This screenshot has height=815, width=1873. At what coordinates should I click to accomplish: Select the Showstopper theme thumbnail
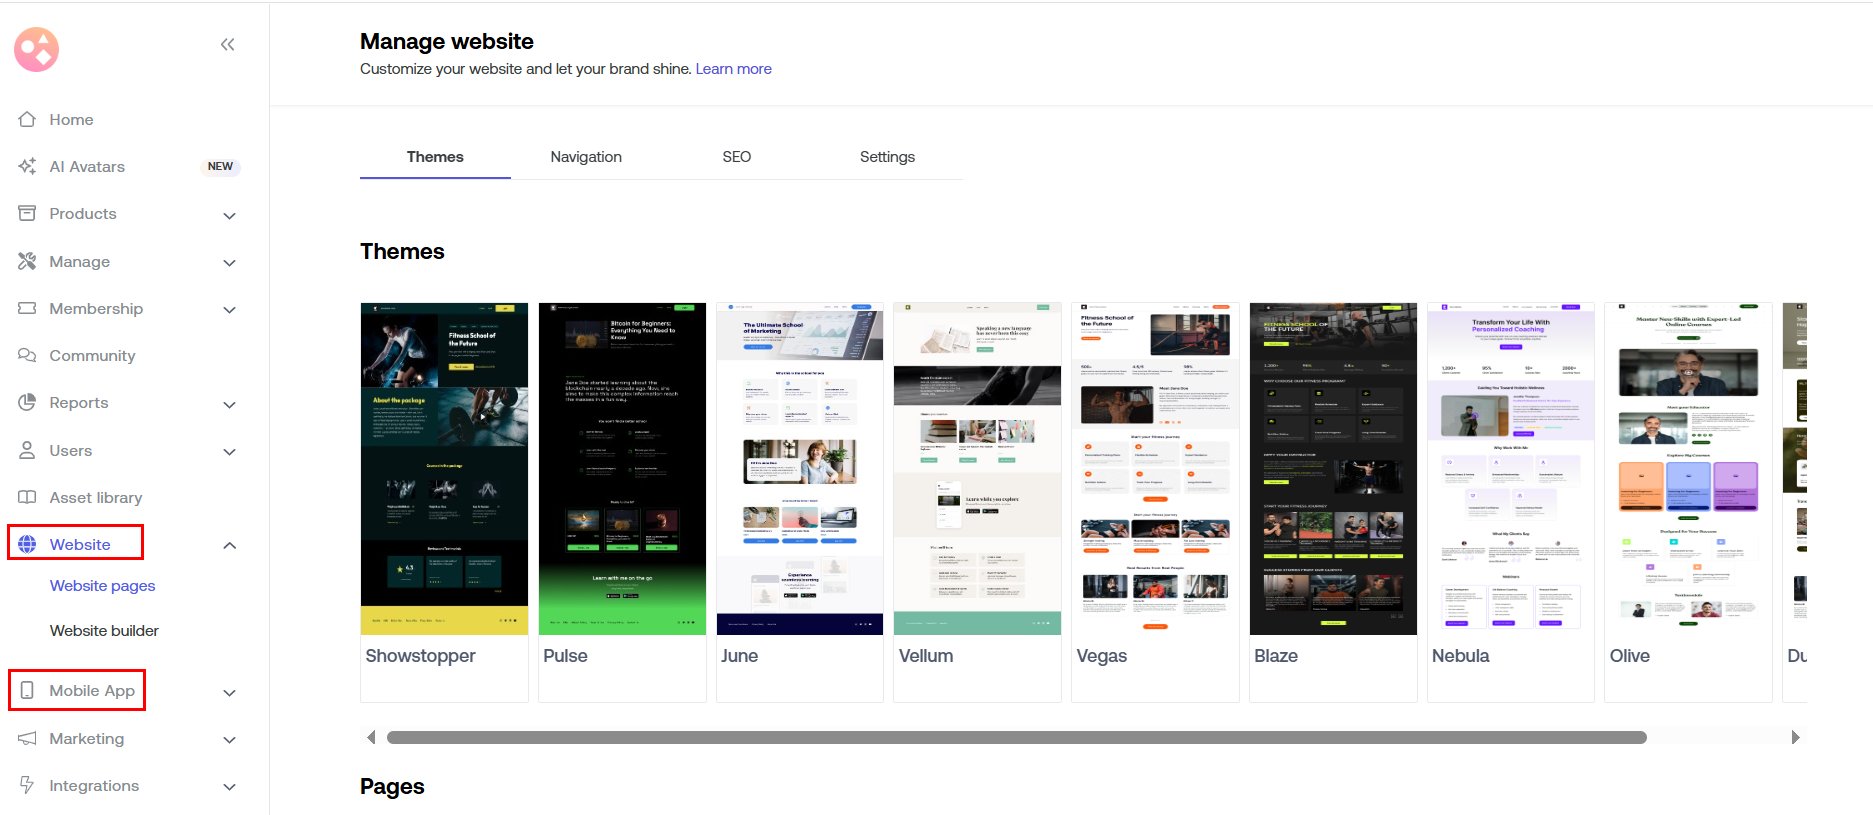click(444, 469)
